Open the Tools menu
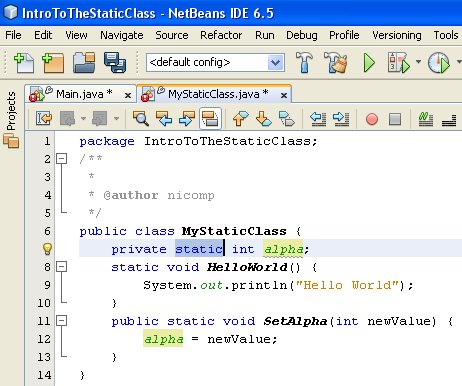This screenshot has width=462, height=386. tap(446, 35)
